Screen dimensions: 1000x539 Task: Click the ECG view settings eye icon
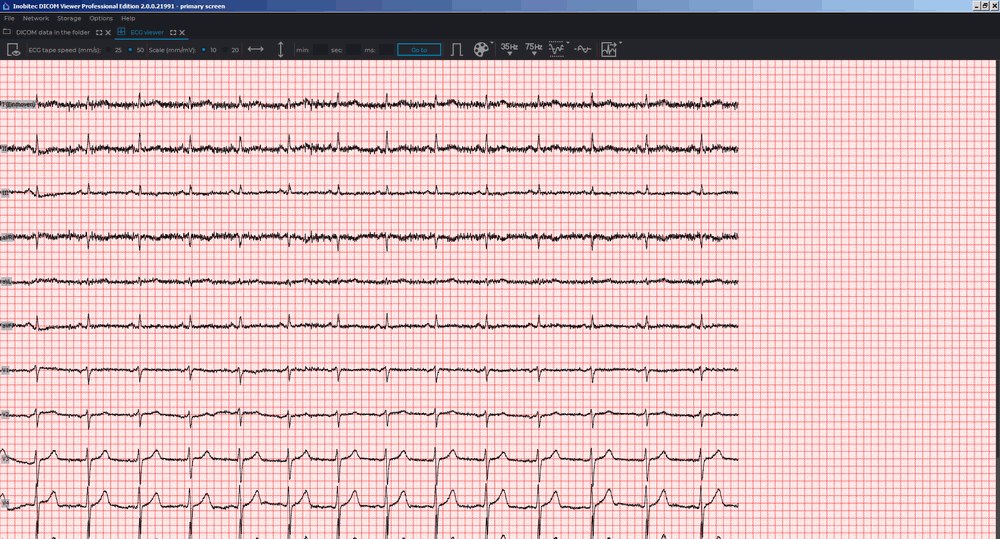pyautogui.click(x=13, y=50)
